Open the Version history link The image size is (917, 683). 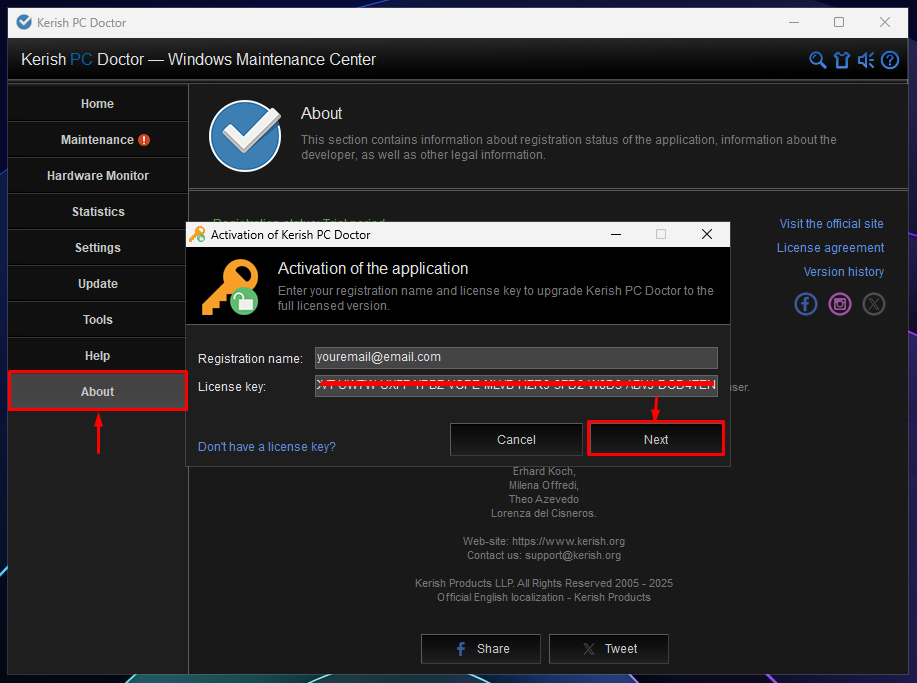(x=843, y=272)
